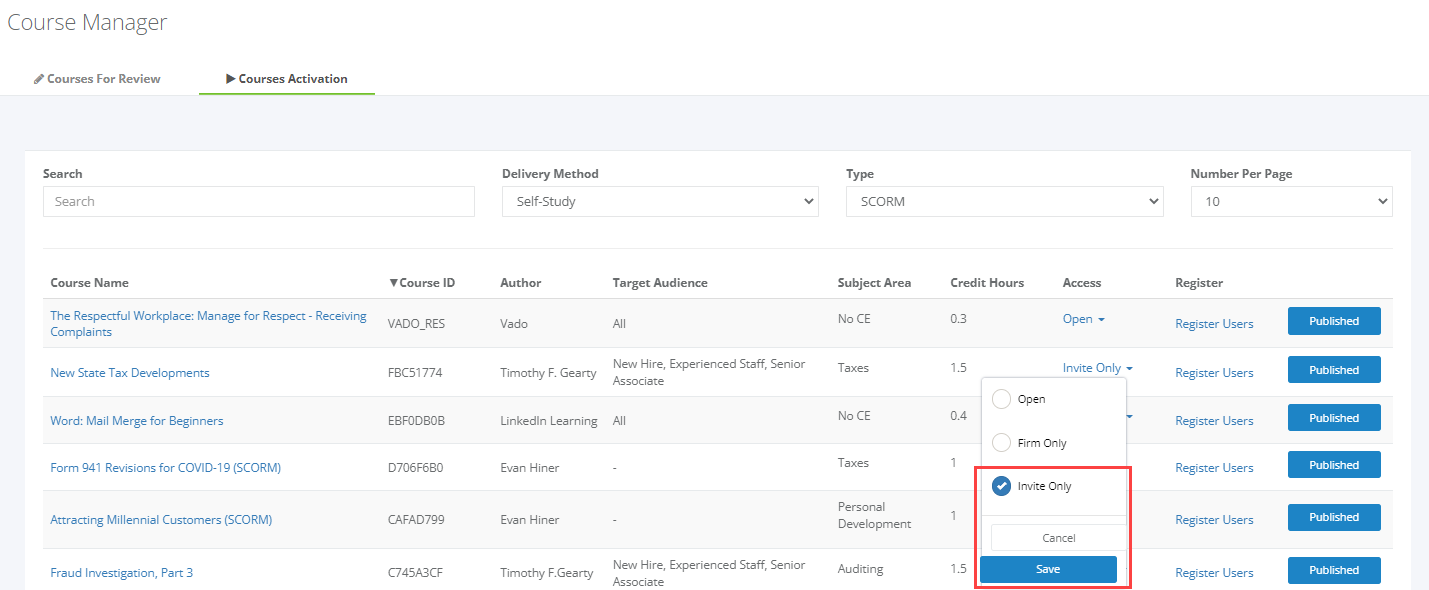Viewport: 1429px width, 590px height.
Task: Expand the Open access dropdown caret
Action: point(1101,320)
